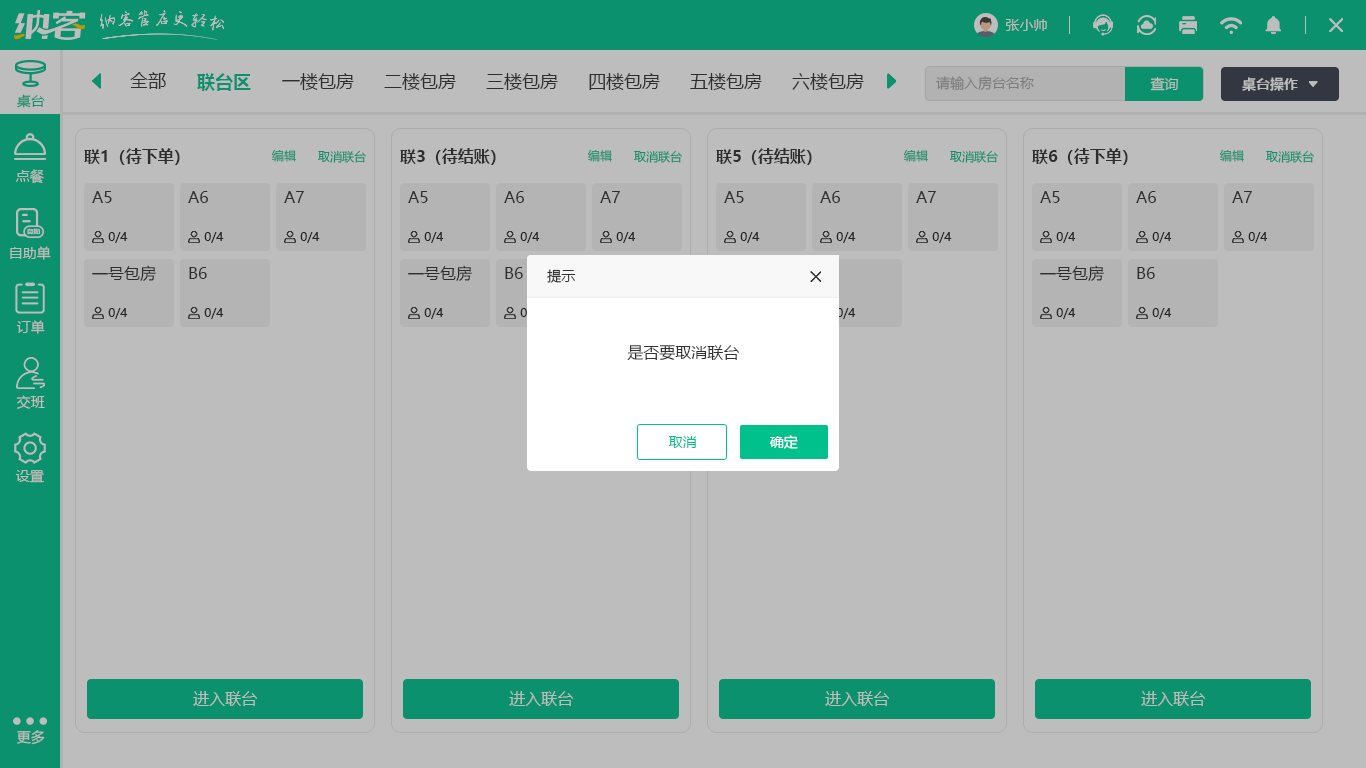Open the 自助单 self-service sidebar icon
1366x768 pixels.
(x=30, y=234)
